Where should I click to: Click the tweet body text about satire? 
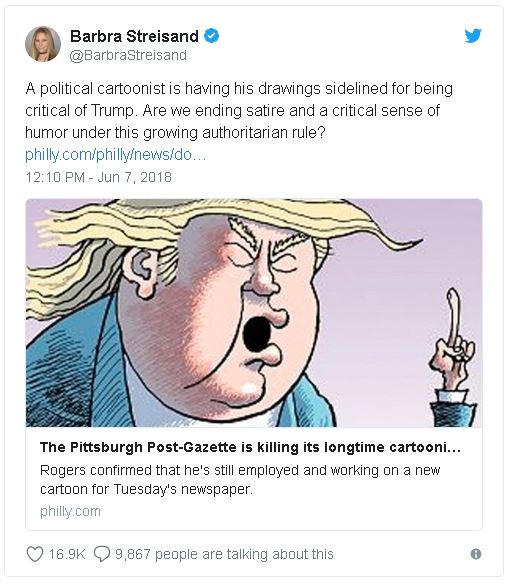click(x=239, y=111)
